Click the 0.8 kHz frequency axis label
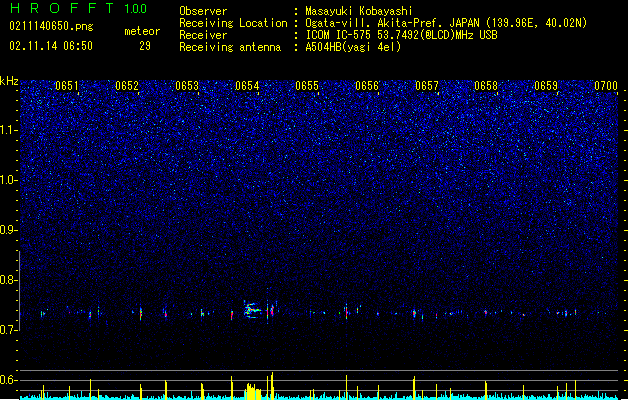 point(9,280)
